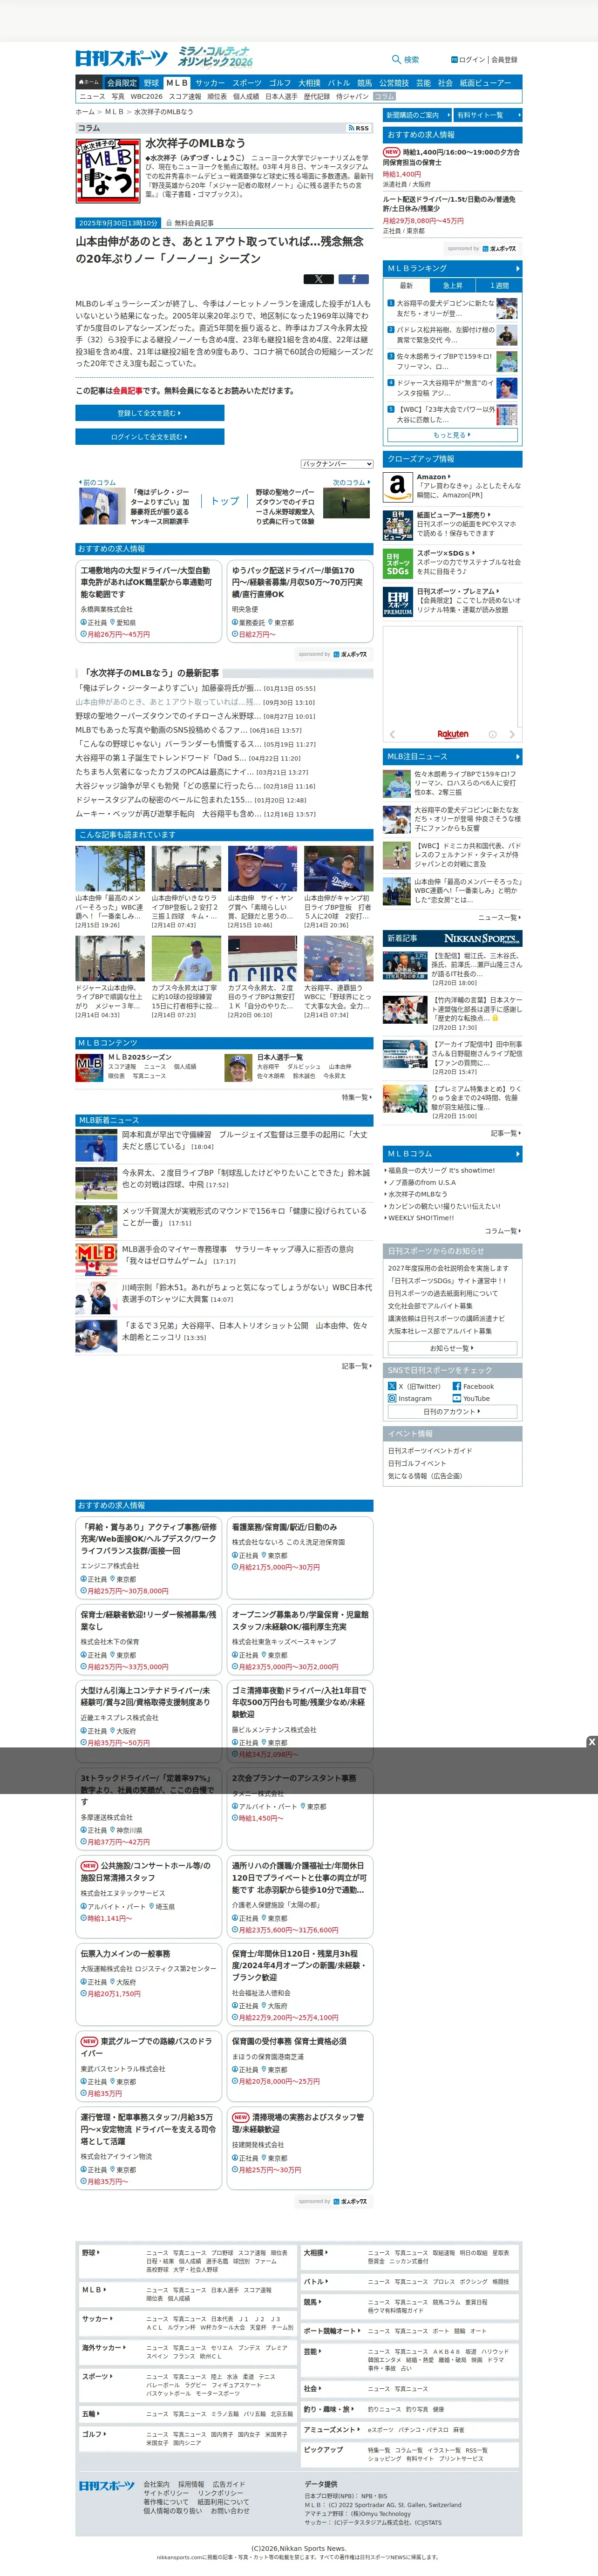Select the 大相撲 nav tab
598x2576 pixels.
(309, 83)
